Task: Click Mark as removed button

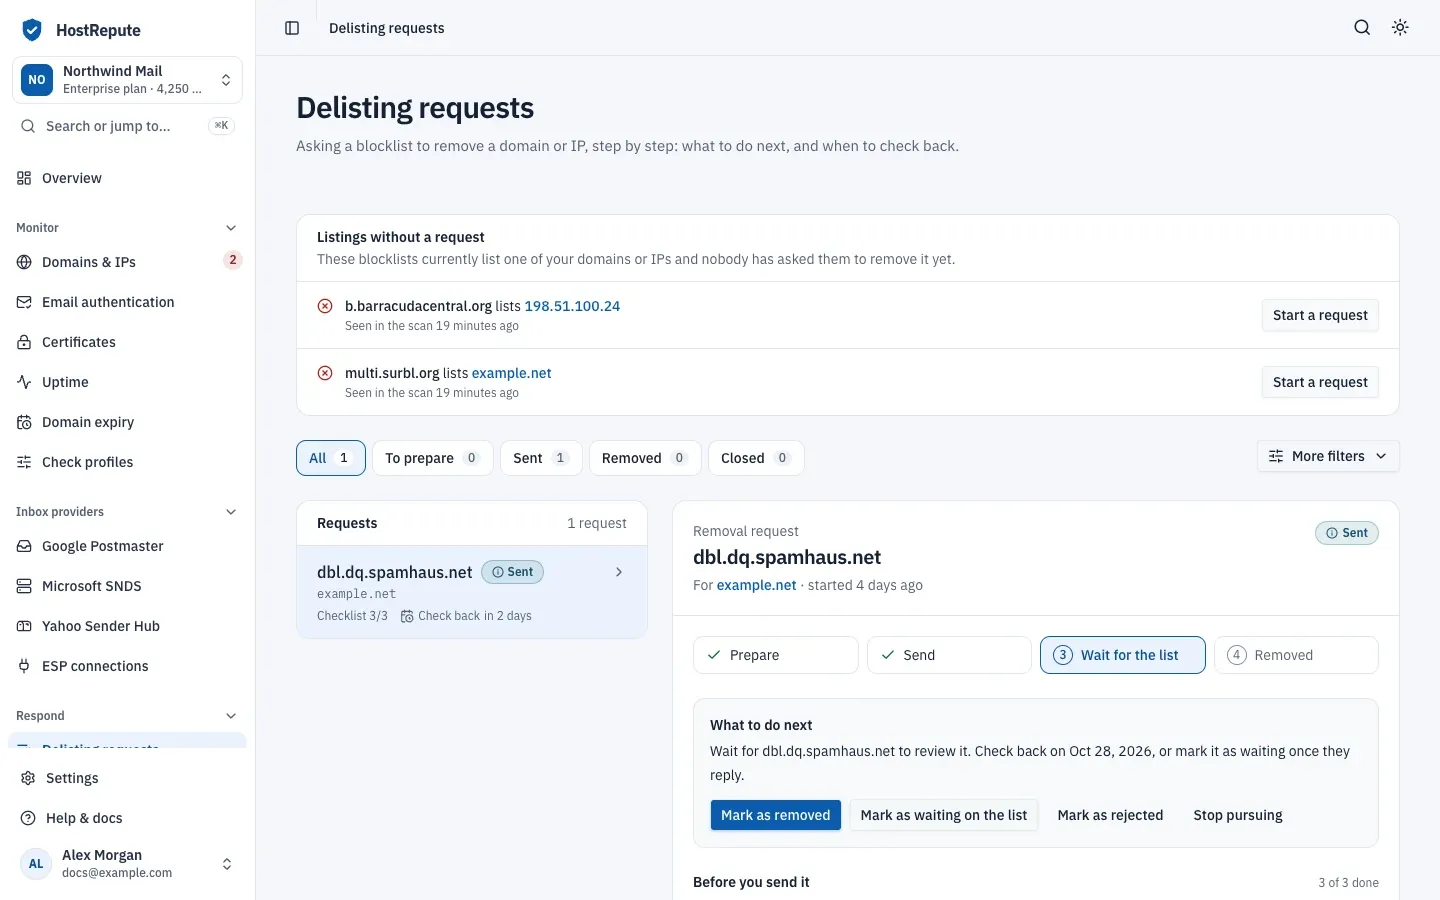Action: point(776,815)
